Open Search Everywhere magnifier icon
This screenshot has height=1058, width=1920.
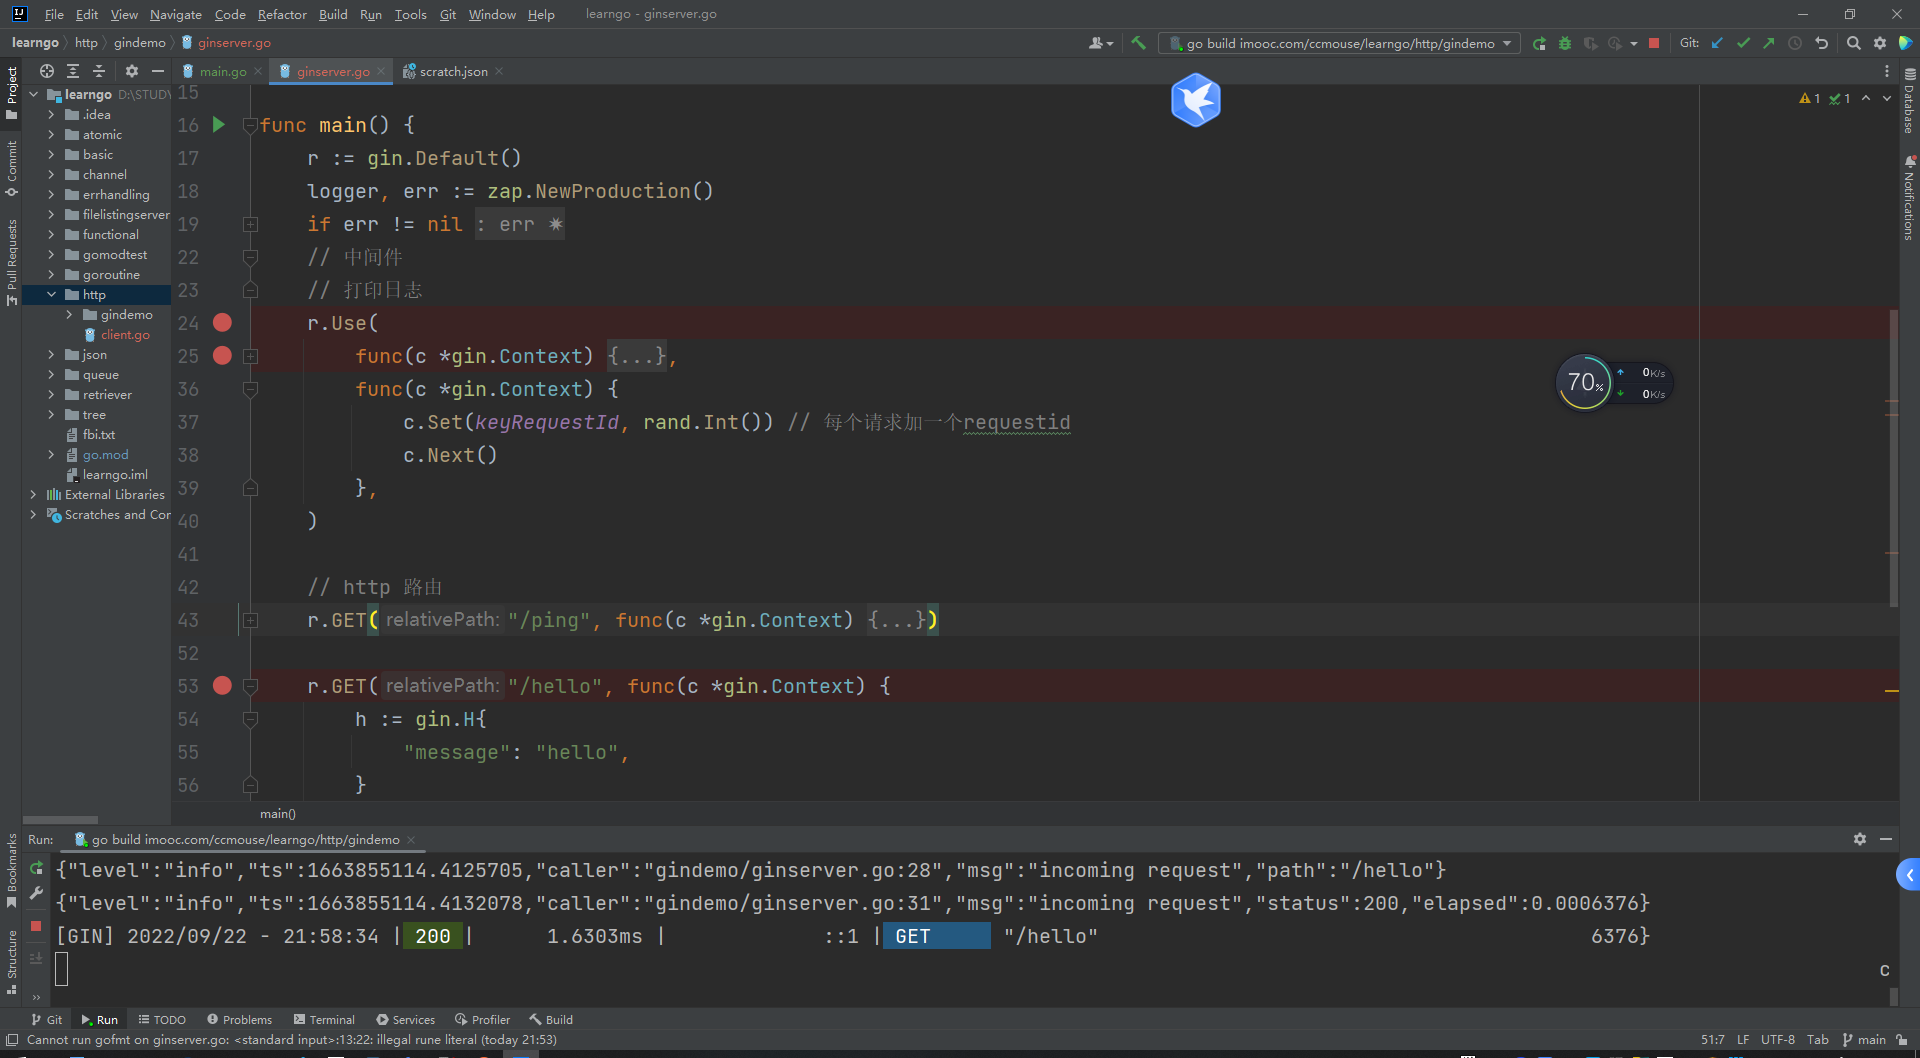click(1853, 43)
